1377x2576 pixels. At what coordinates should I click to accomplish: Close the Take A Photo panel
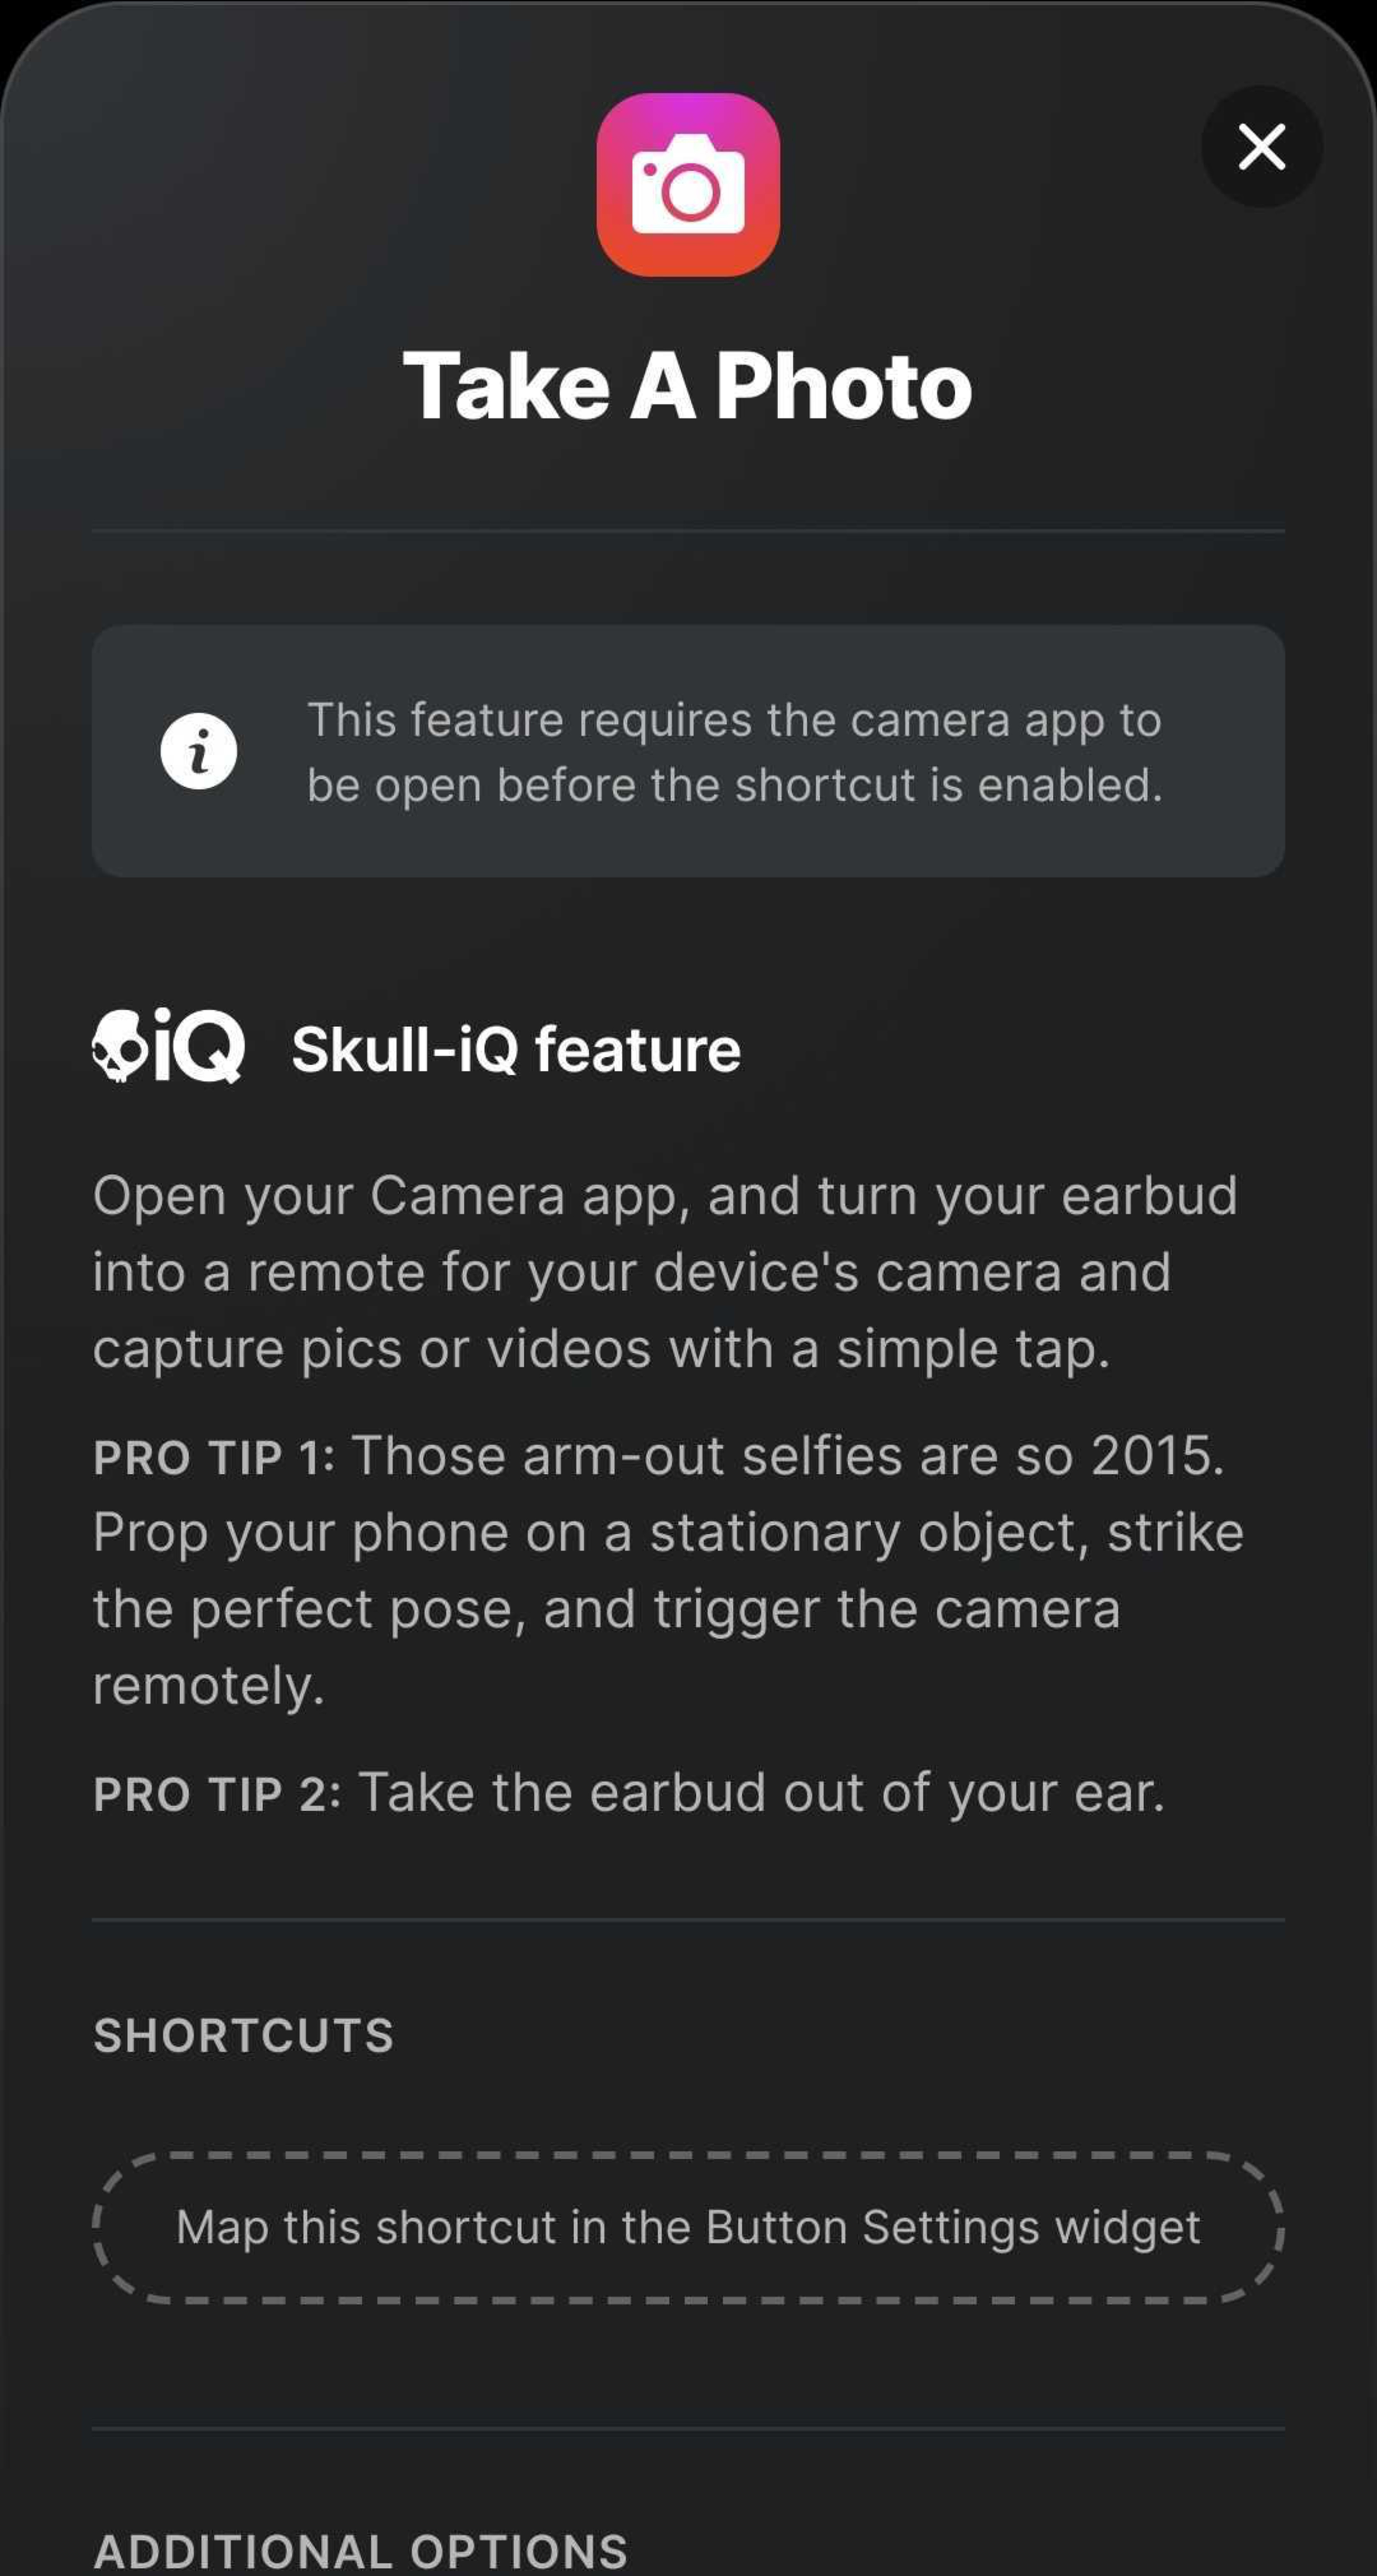(x=1261, y=147)
